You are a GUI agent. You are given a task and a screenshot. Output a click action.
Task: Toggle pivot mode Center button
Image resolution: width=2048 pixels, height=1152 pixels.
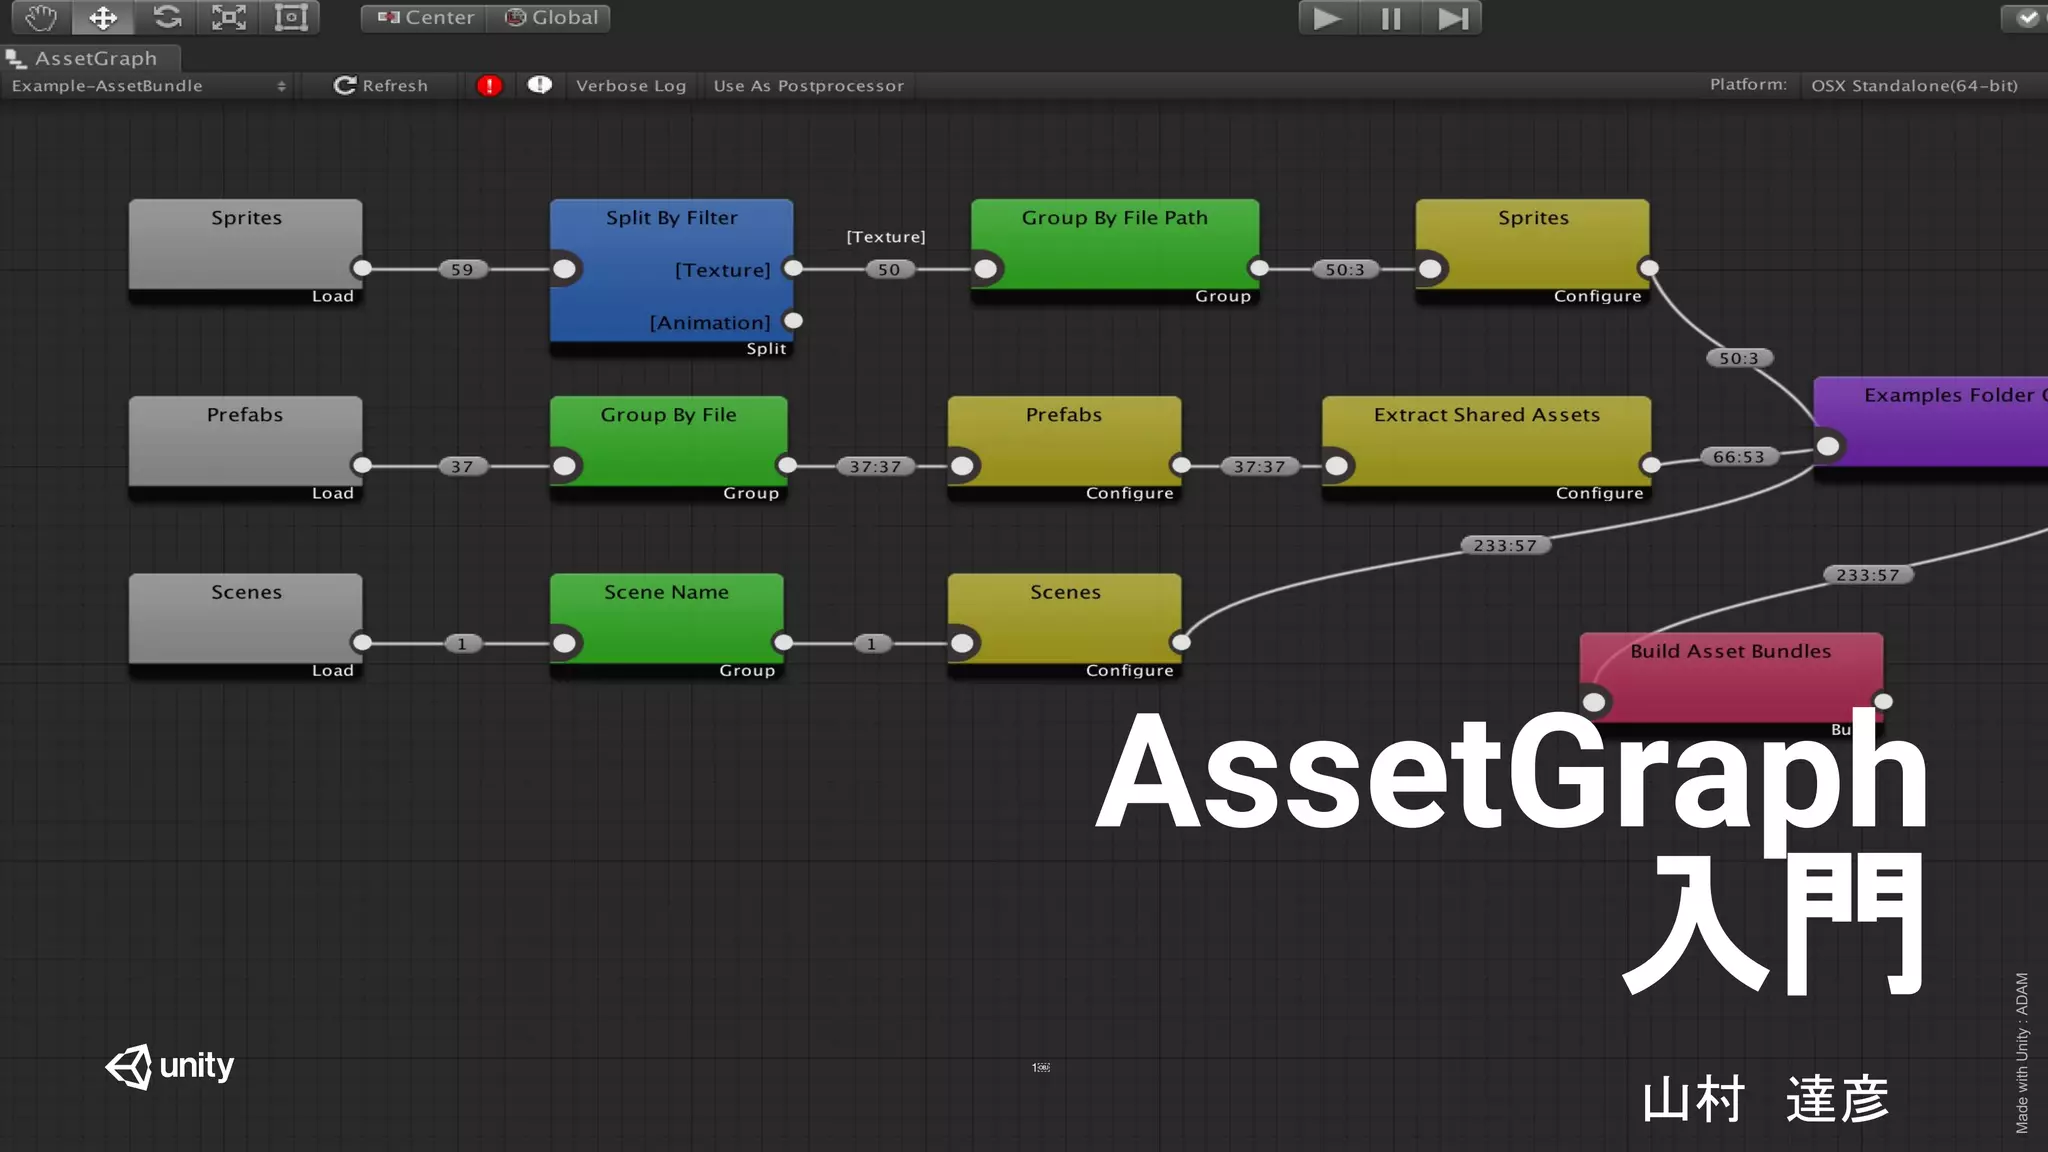[425, 18]
